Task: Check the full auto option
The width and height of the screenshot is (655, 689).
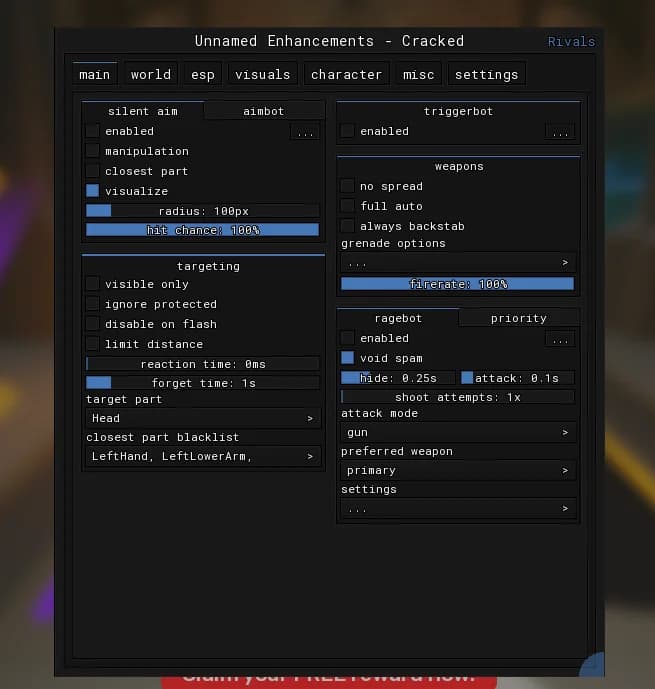Action: [x=347, y=206]
